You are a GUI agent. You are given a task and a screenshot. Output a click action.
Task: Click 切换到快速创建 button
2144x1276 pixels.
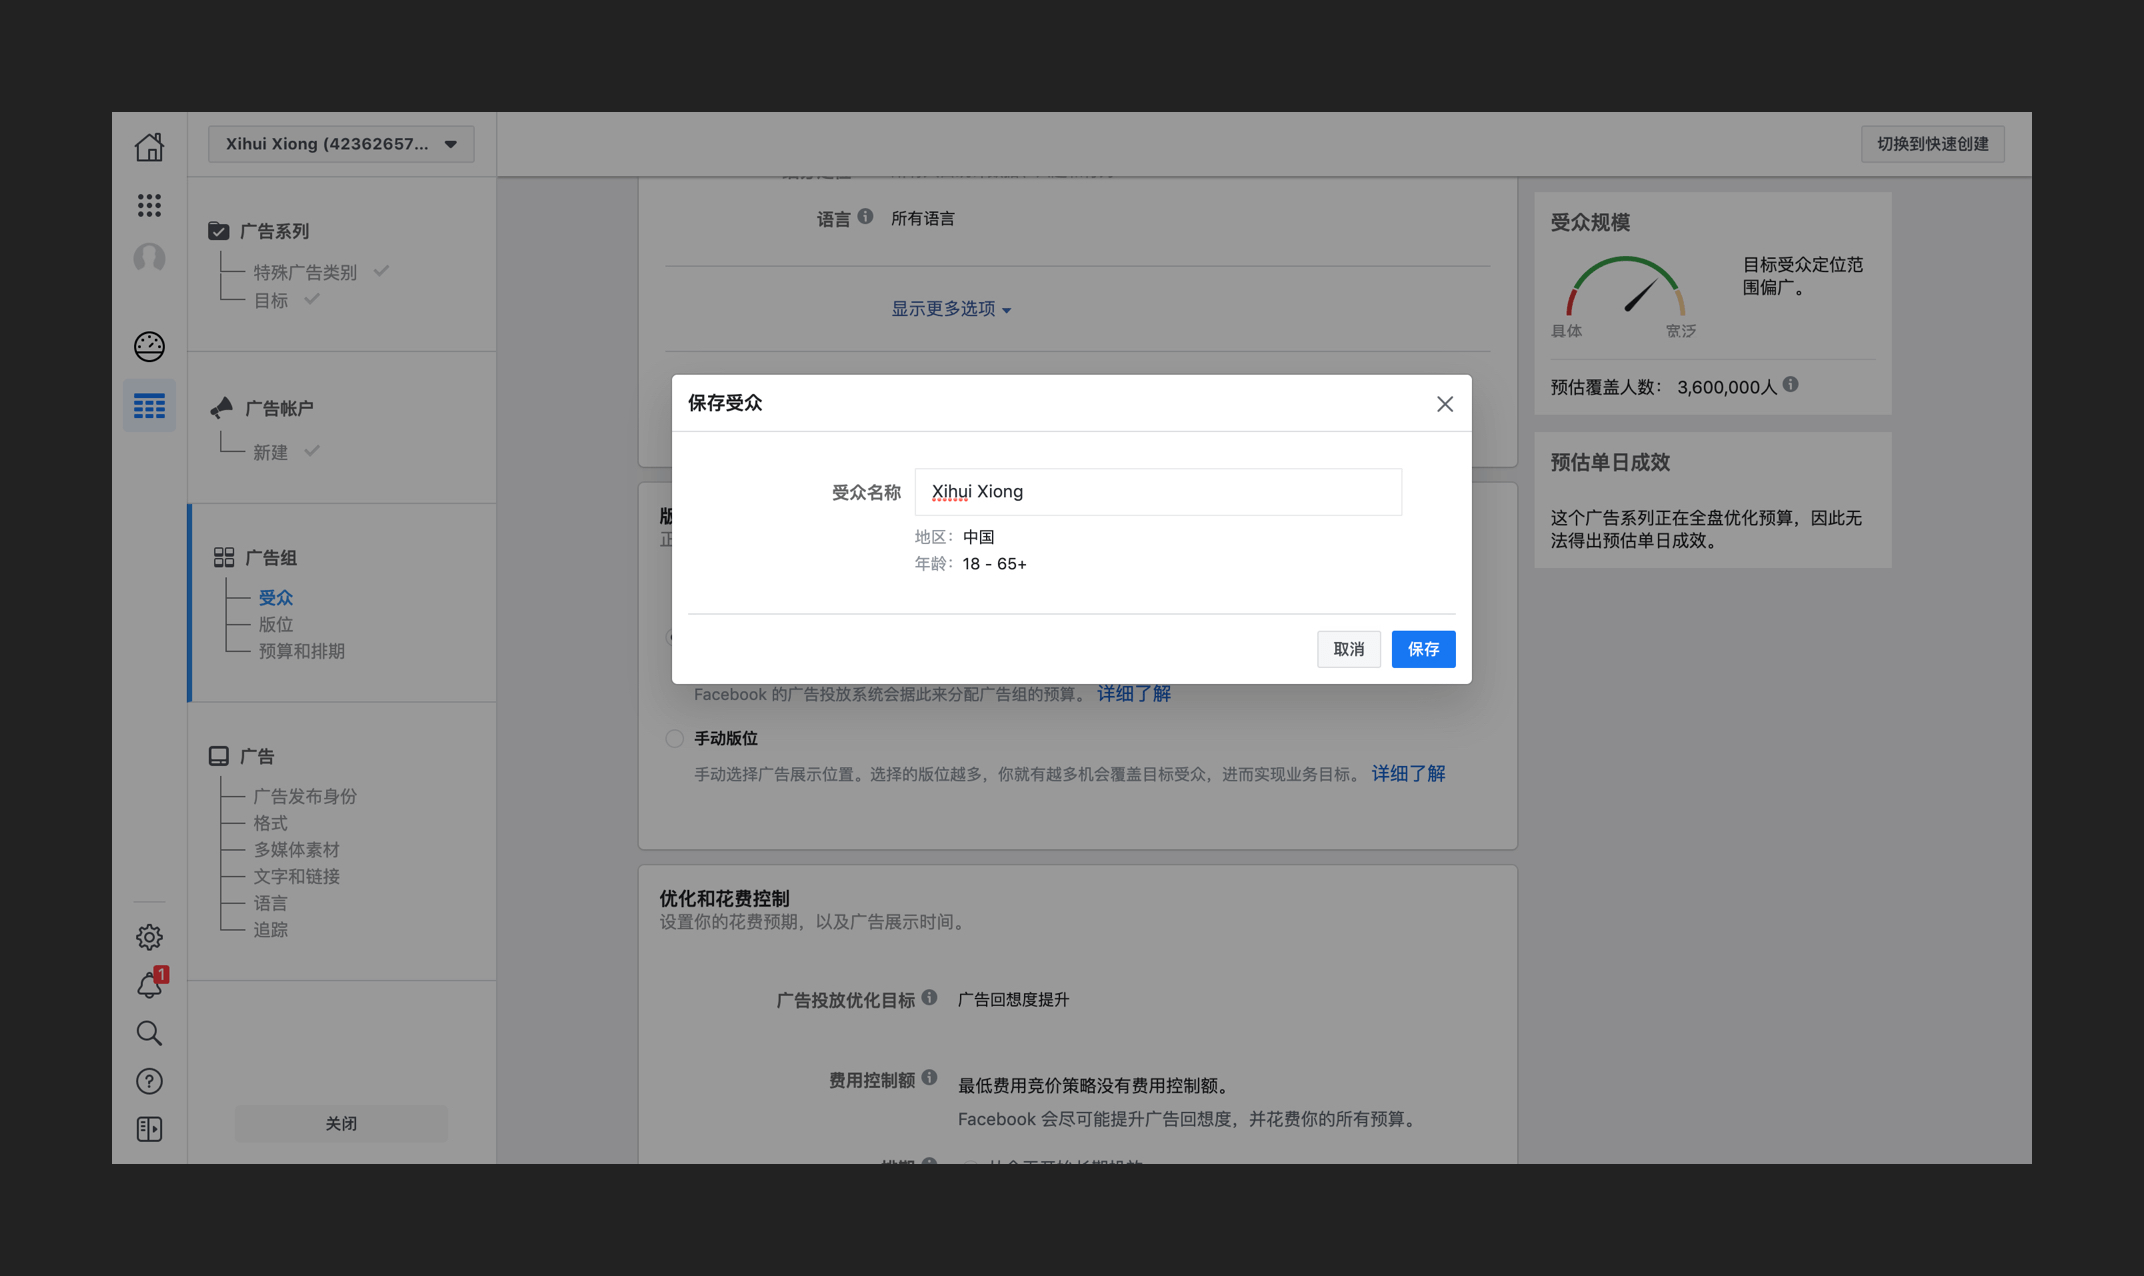point(1932,144)
